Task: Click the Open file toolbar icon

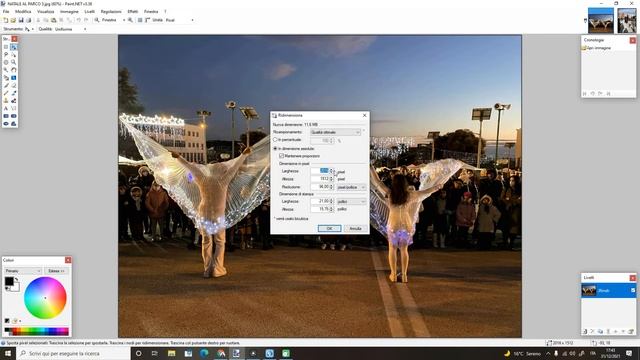Action: [13, 20]
